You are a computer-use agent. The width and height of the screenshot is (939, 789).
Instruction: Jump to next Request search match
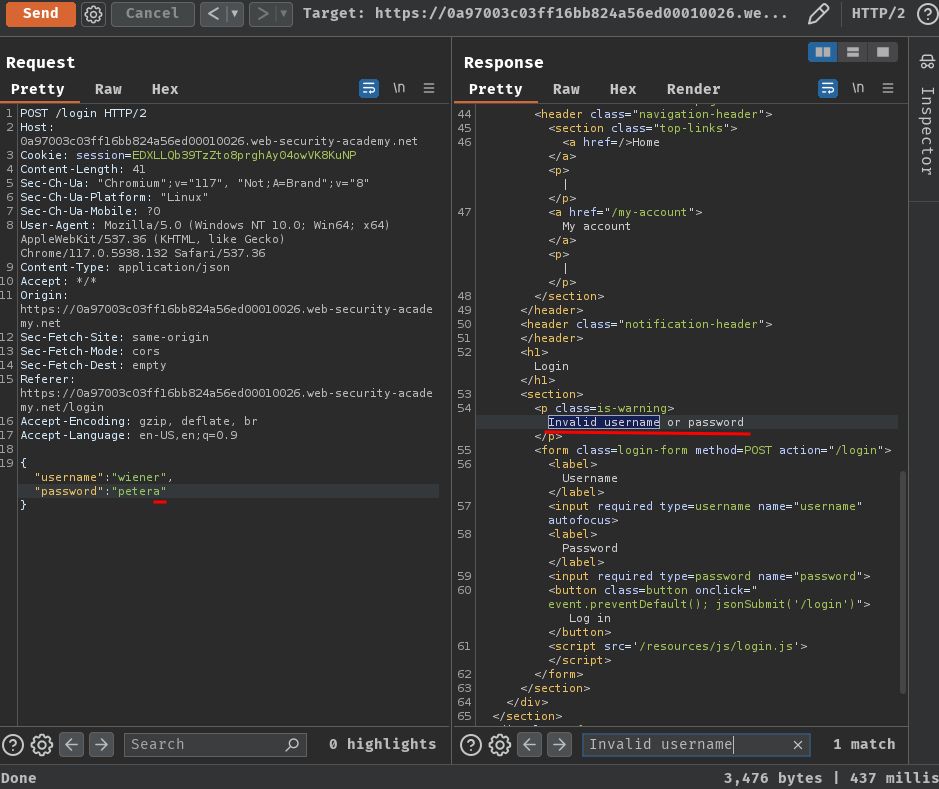(102, 745)
